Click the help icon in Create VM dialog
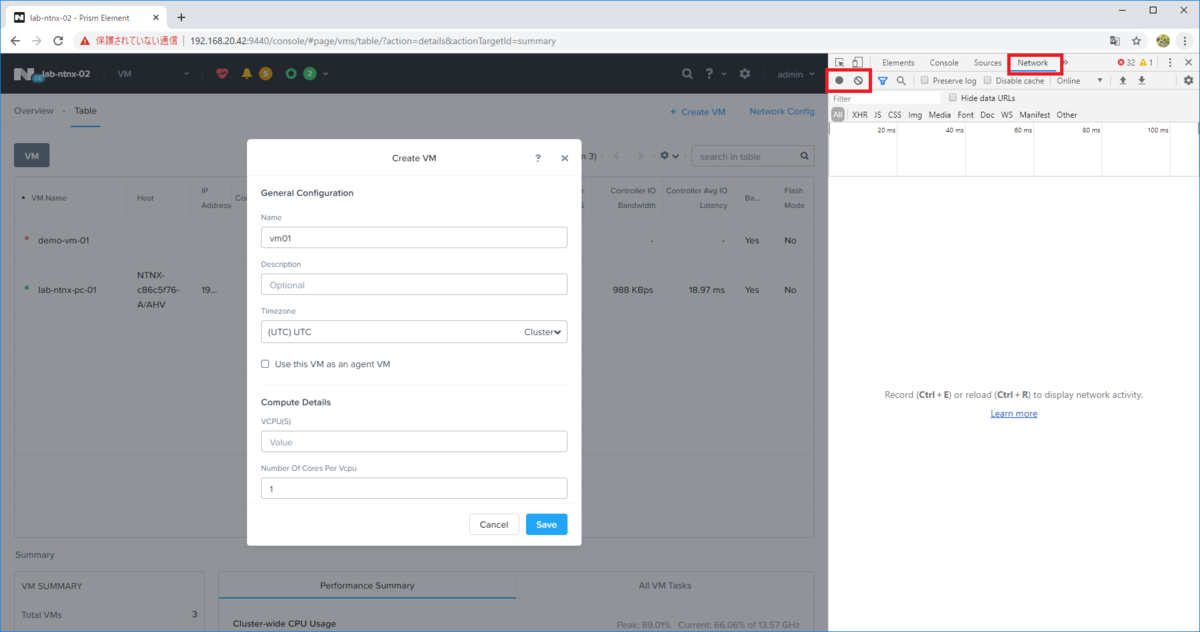1200x632 pixels. (538, 158)
